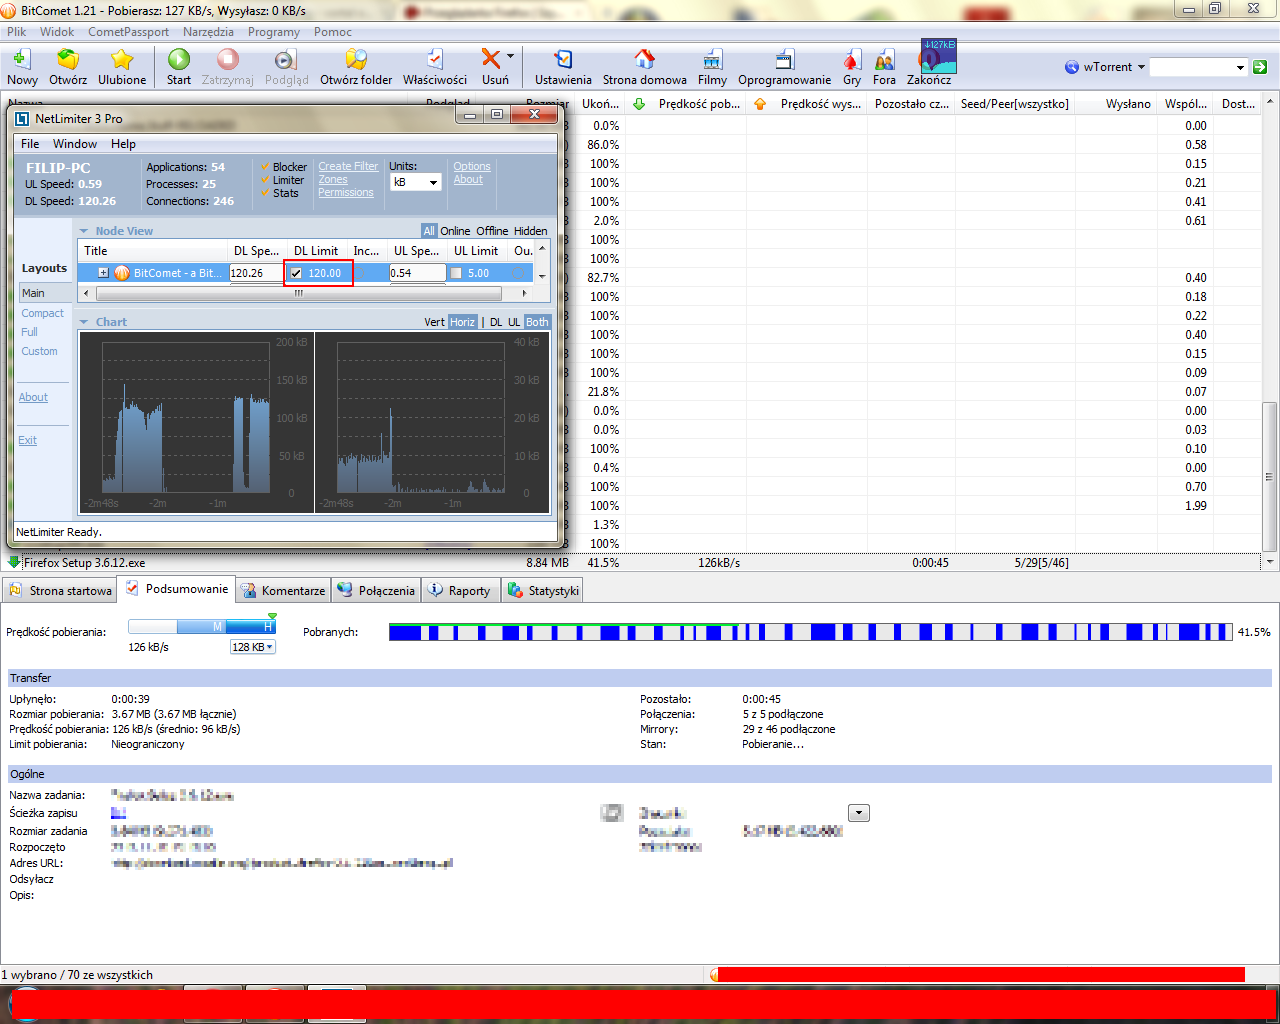Click the Oprogramowanie toolbar icon

pos(785,59)
